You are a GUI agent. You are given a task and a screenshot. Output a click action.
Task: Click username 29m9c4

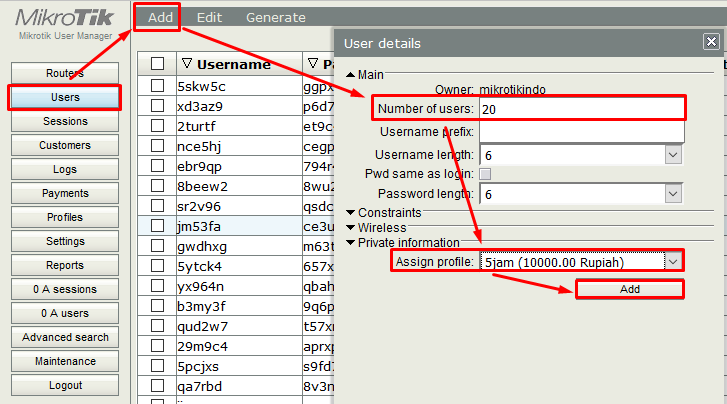coord(201,346)
